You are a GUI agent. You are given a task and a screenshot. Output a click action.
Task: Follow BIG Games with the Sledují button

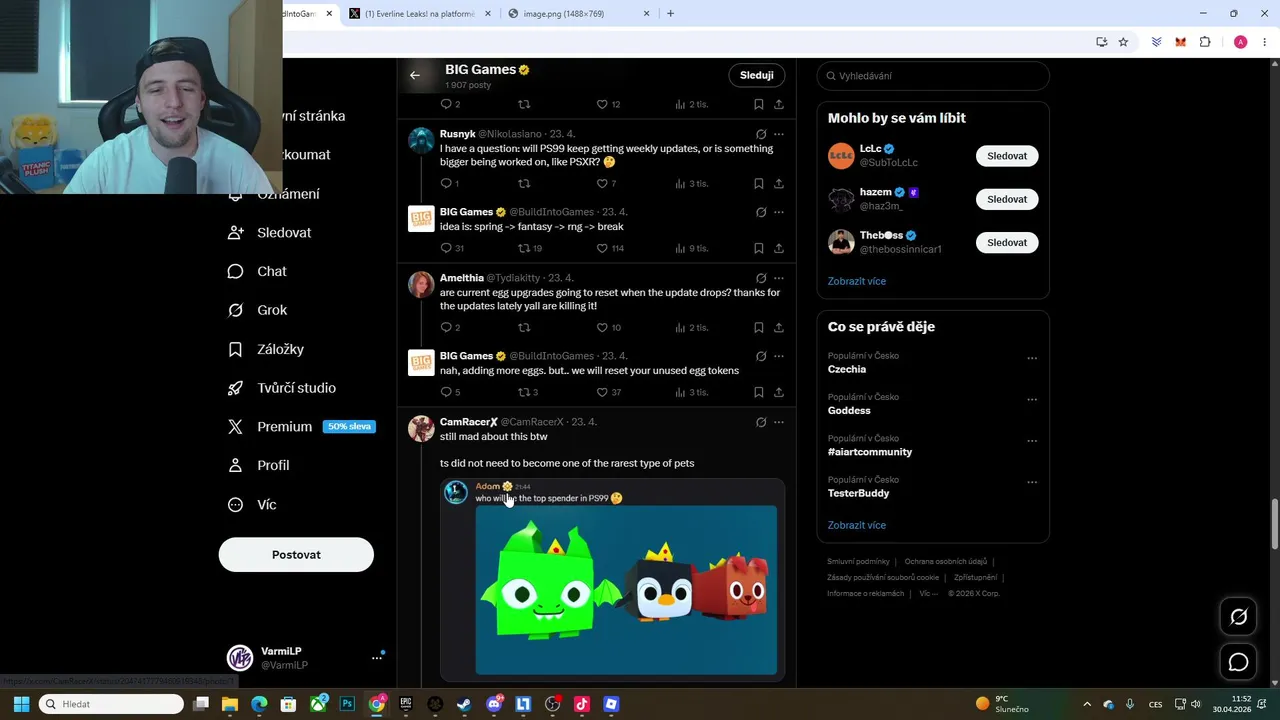pyautogui.click(x=757, y=75)
